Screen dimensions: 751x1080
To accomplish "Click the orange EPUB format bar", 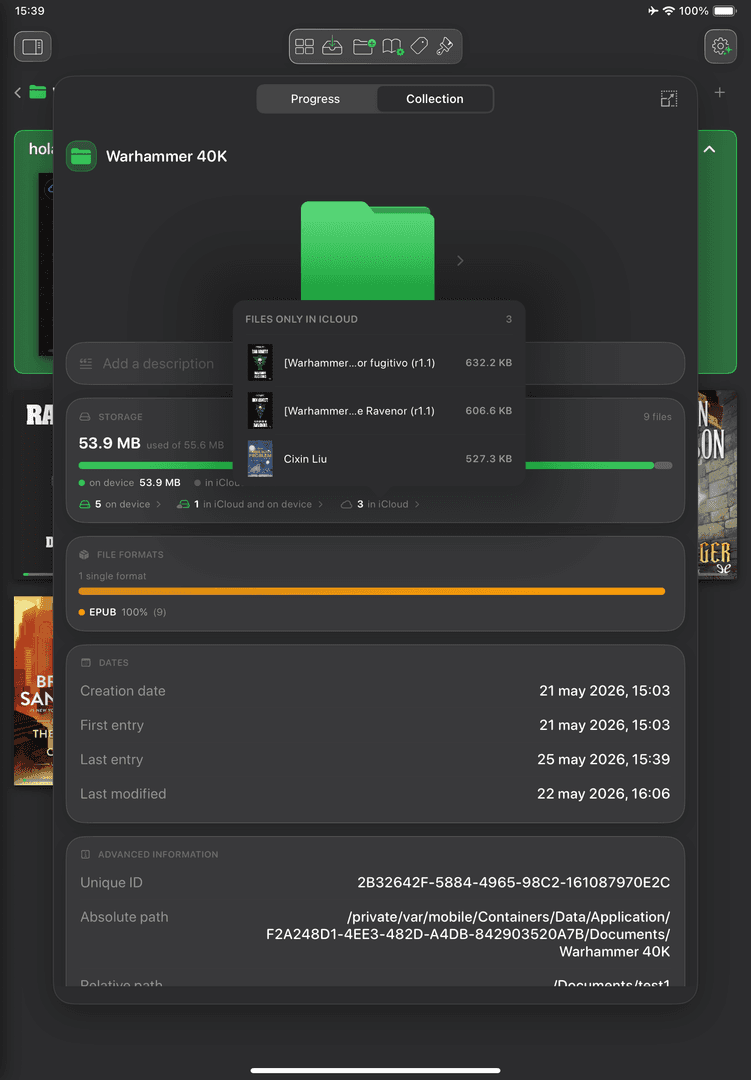I will click(372, 591).
